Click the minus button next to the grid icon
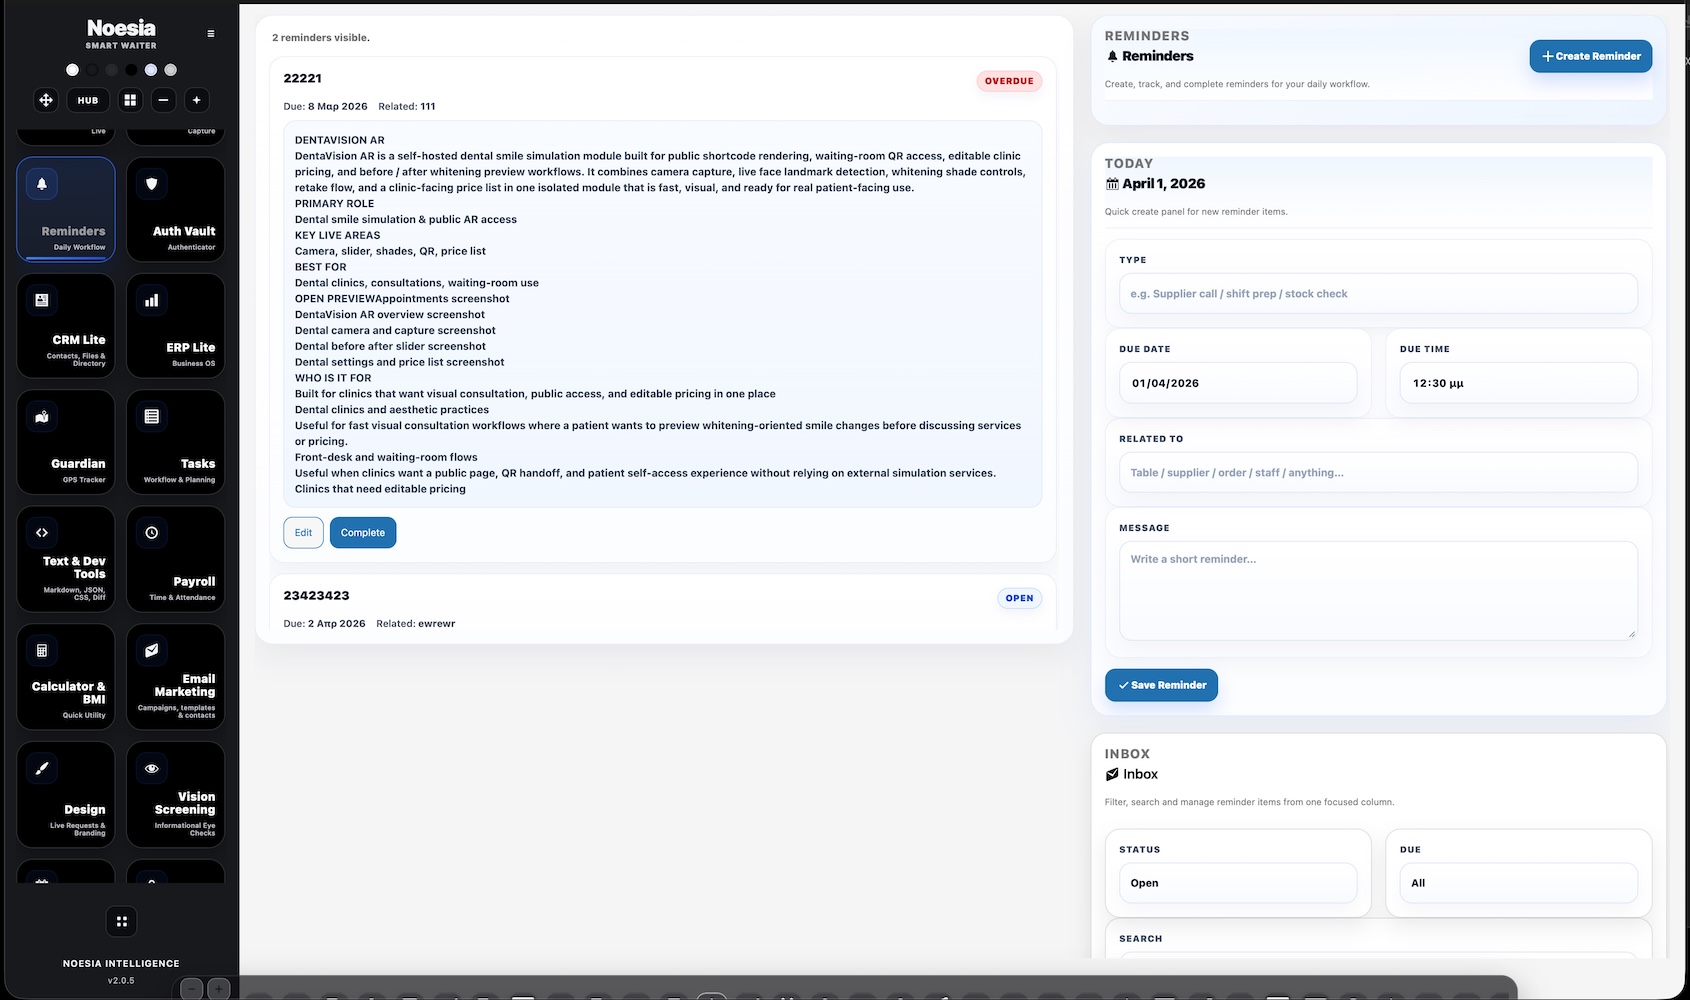 [163, 100]
